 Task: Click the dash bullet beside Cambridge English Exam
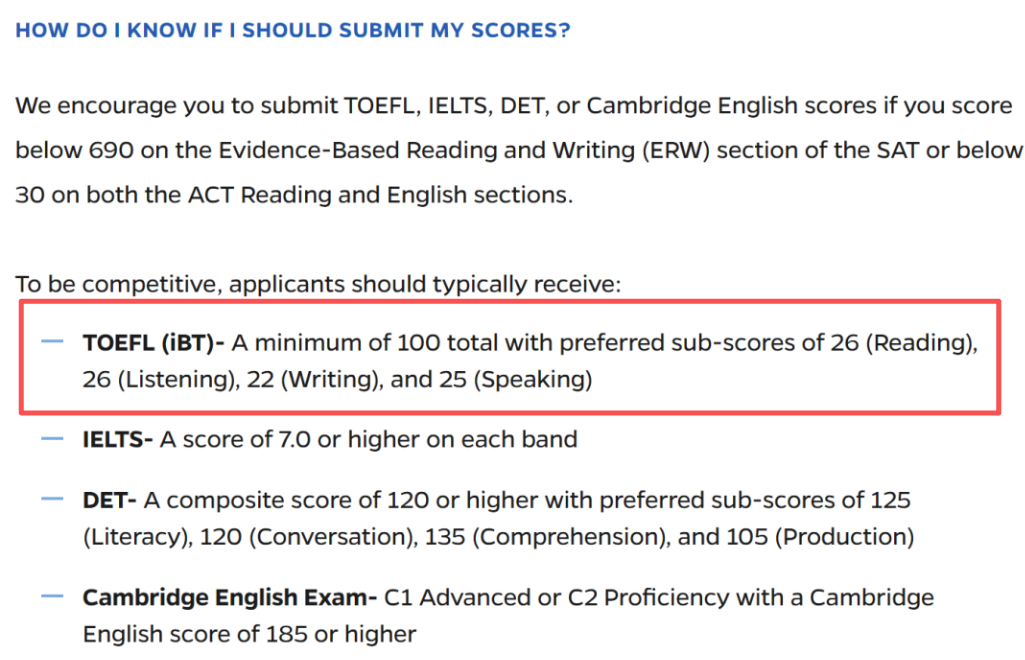pos(52,597)
